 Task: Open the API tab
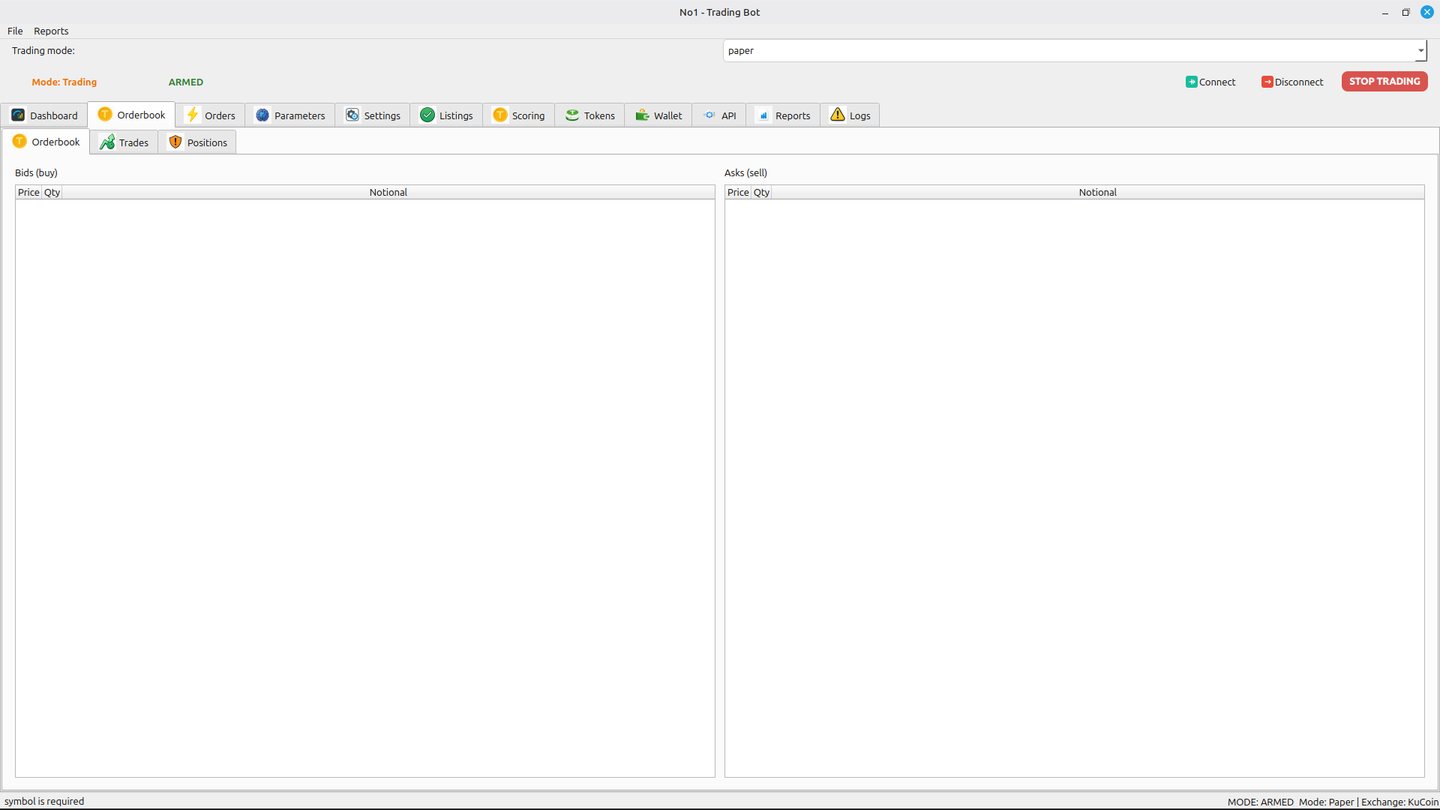tap(719, 115)
